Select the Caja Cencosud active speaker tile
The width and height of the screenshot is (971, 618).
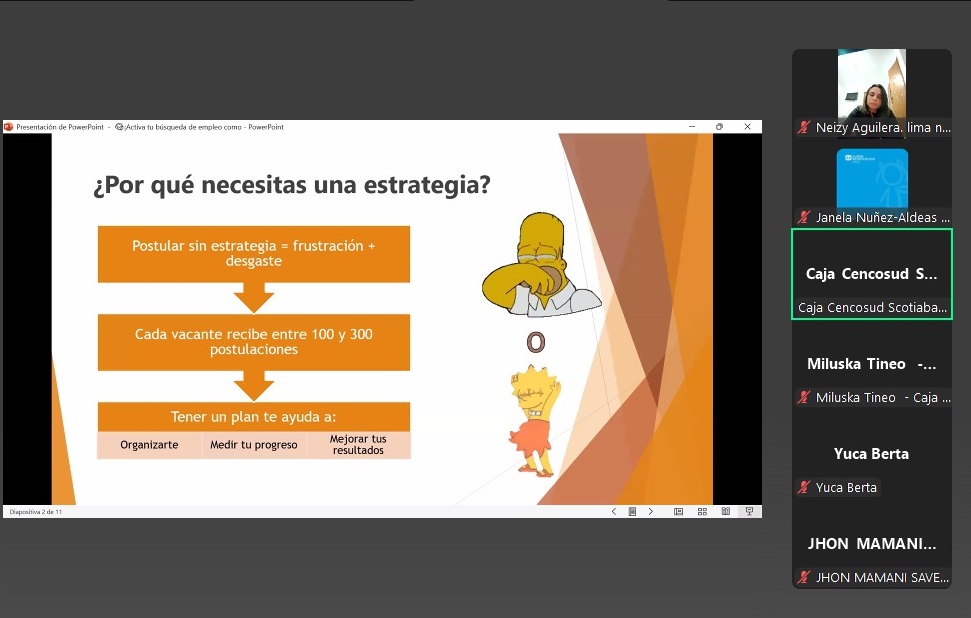point(871,274)
